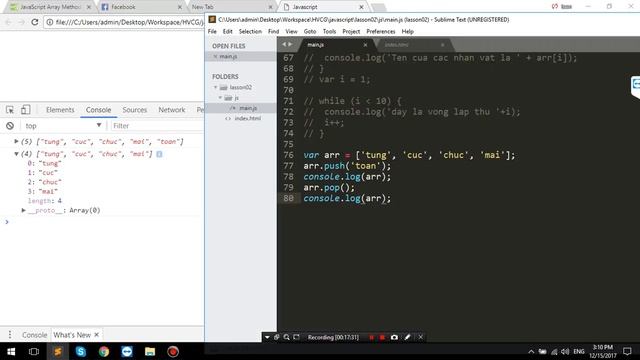Viewport: 640px width, 360px height.
Task: Select the DevTools inspect element icon
Action: [x=10, y=110]
